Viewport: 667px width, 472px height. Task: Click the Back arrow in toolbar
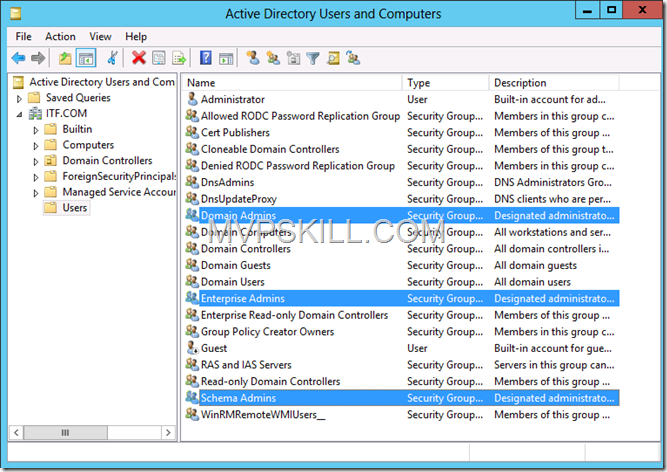(x=18, y=58)
